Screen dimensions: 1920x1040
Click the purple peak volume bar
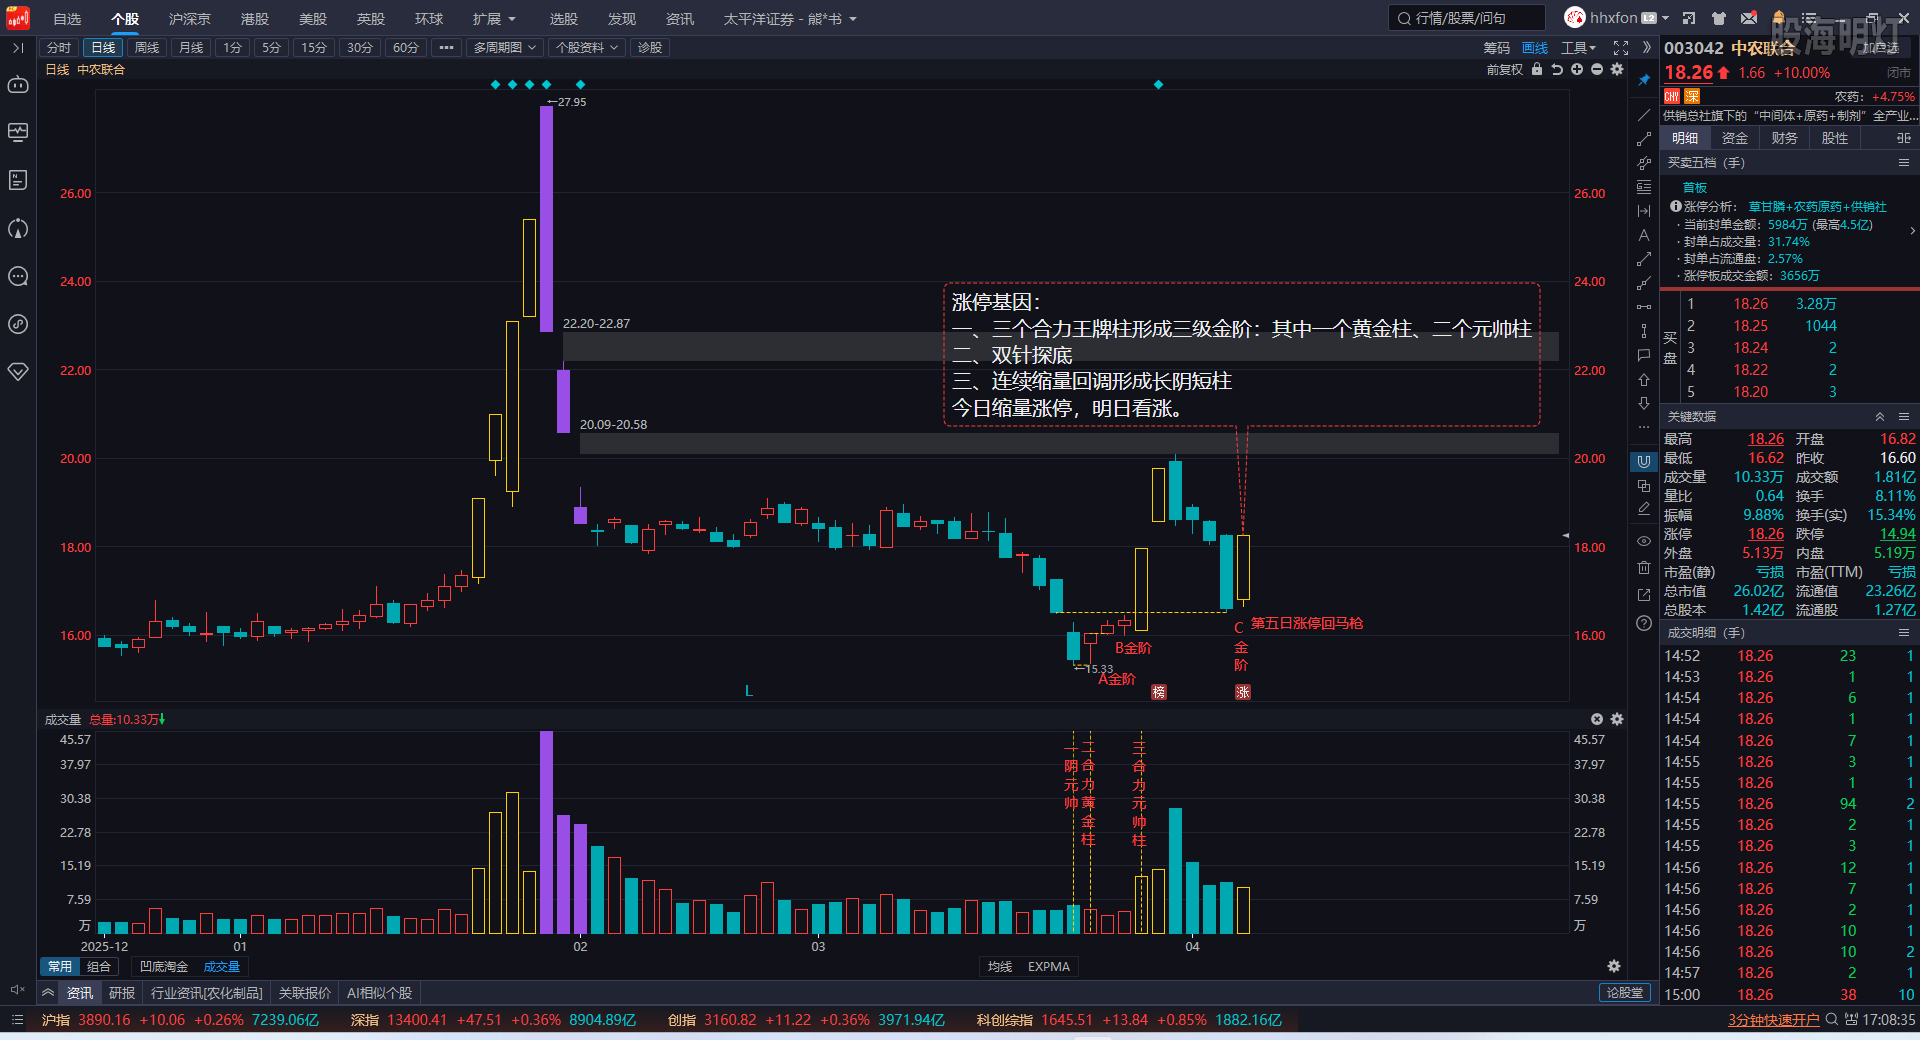(546, 830)
